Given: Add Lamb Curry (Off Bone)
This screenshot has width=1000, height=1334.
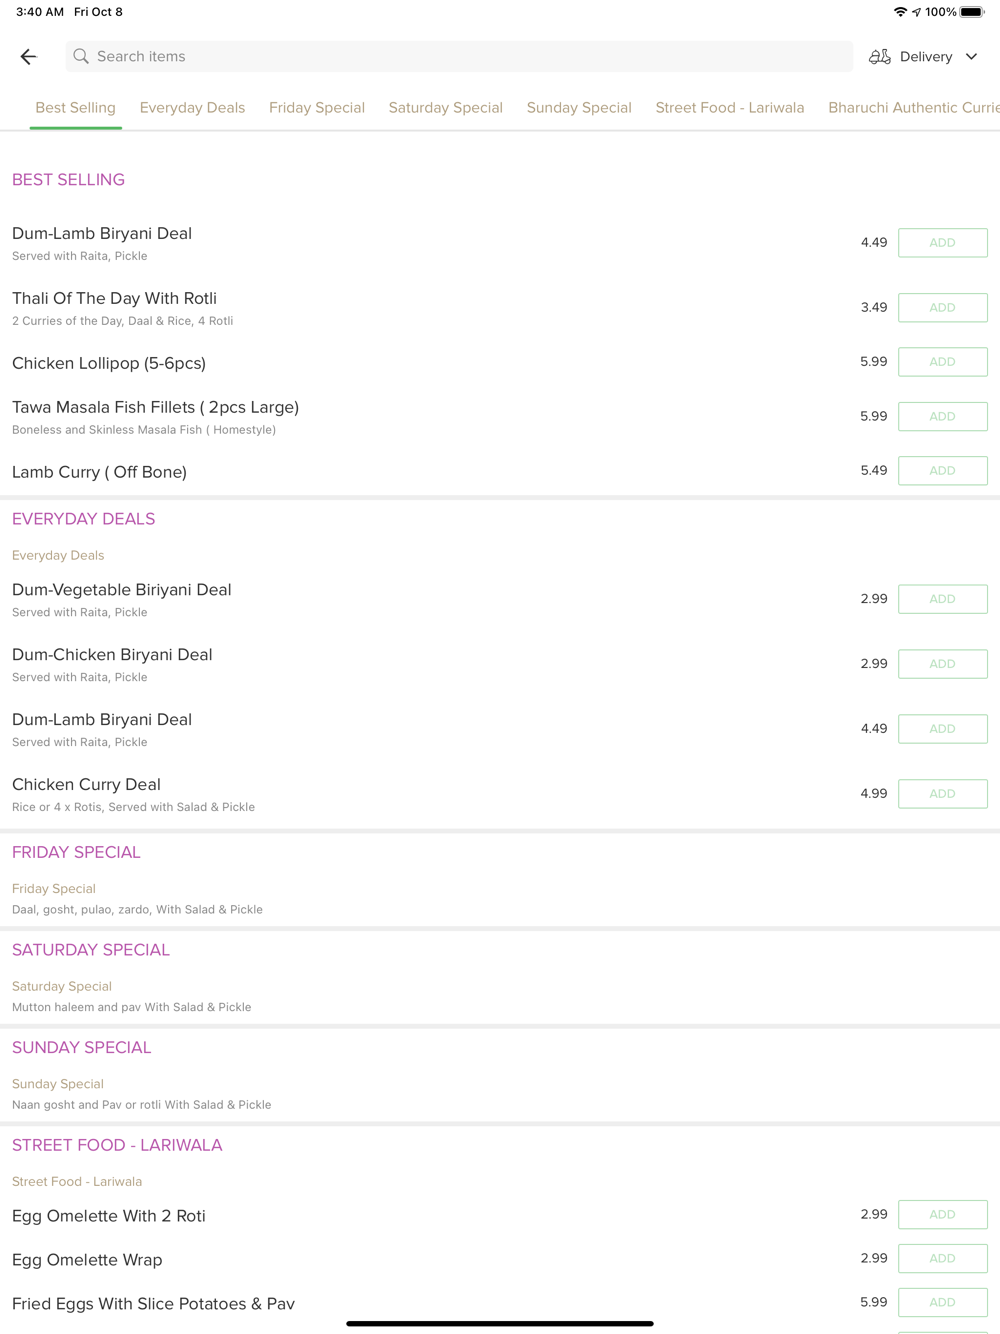Looking at the screenshot, I should click(943, 470).
